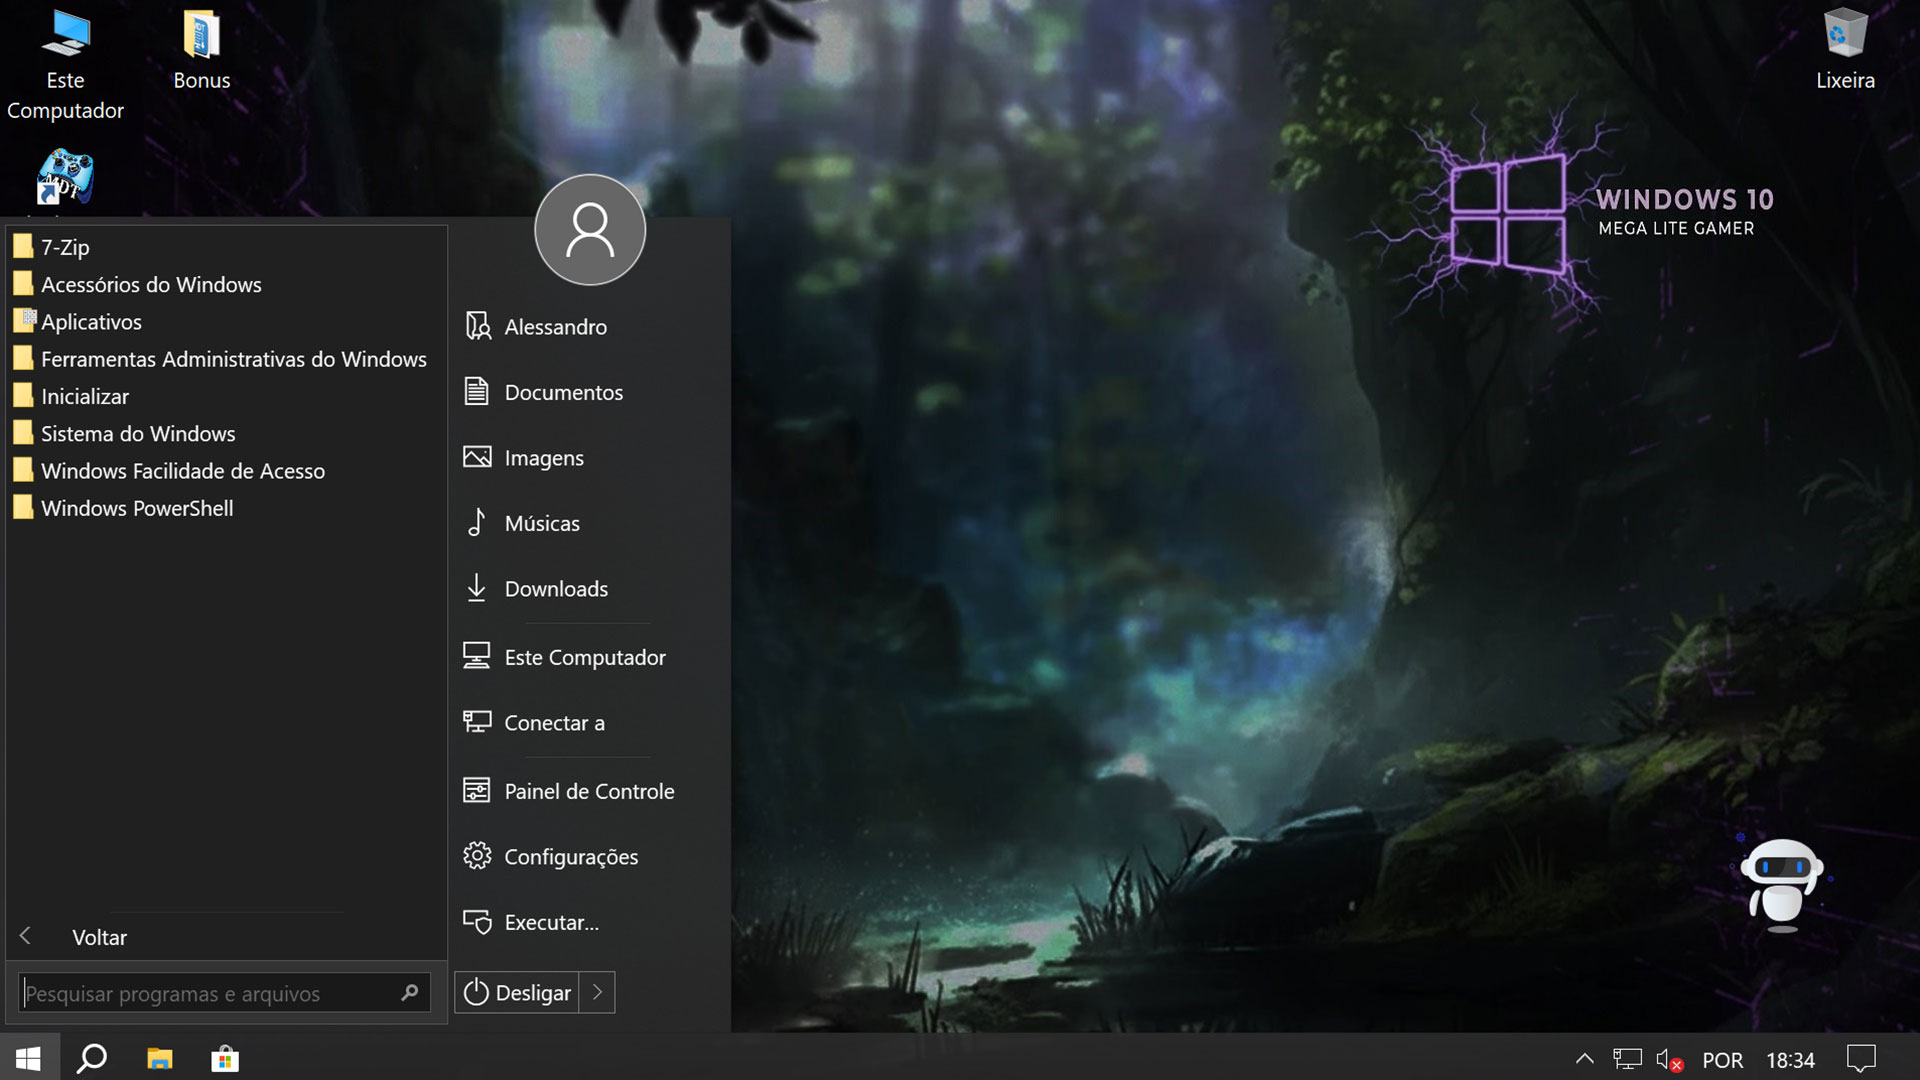Click the muted volume tray icon
1920x1080 pixels.
[x=1667, y=1060]
